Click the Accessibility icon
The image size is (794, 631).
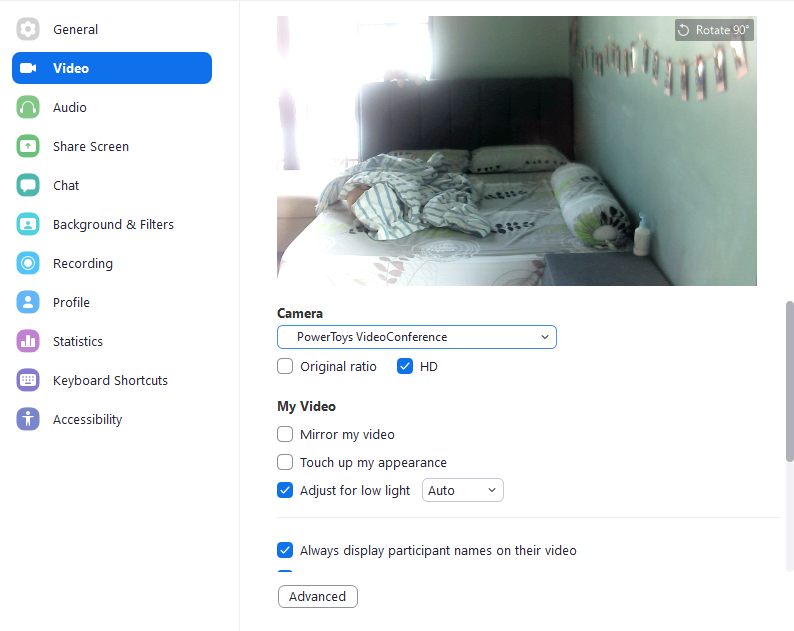[x=28, y=419]
